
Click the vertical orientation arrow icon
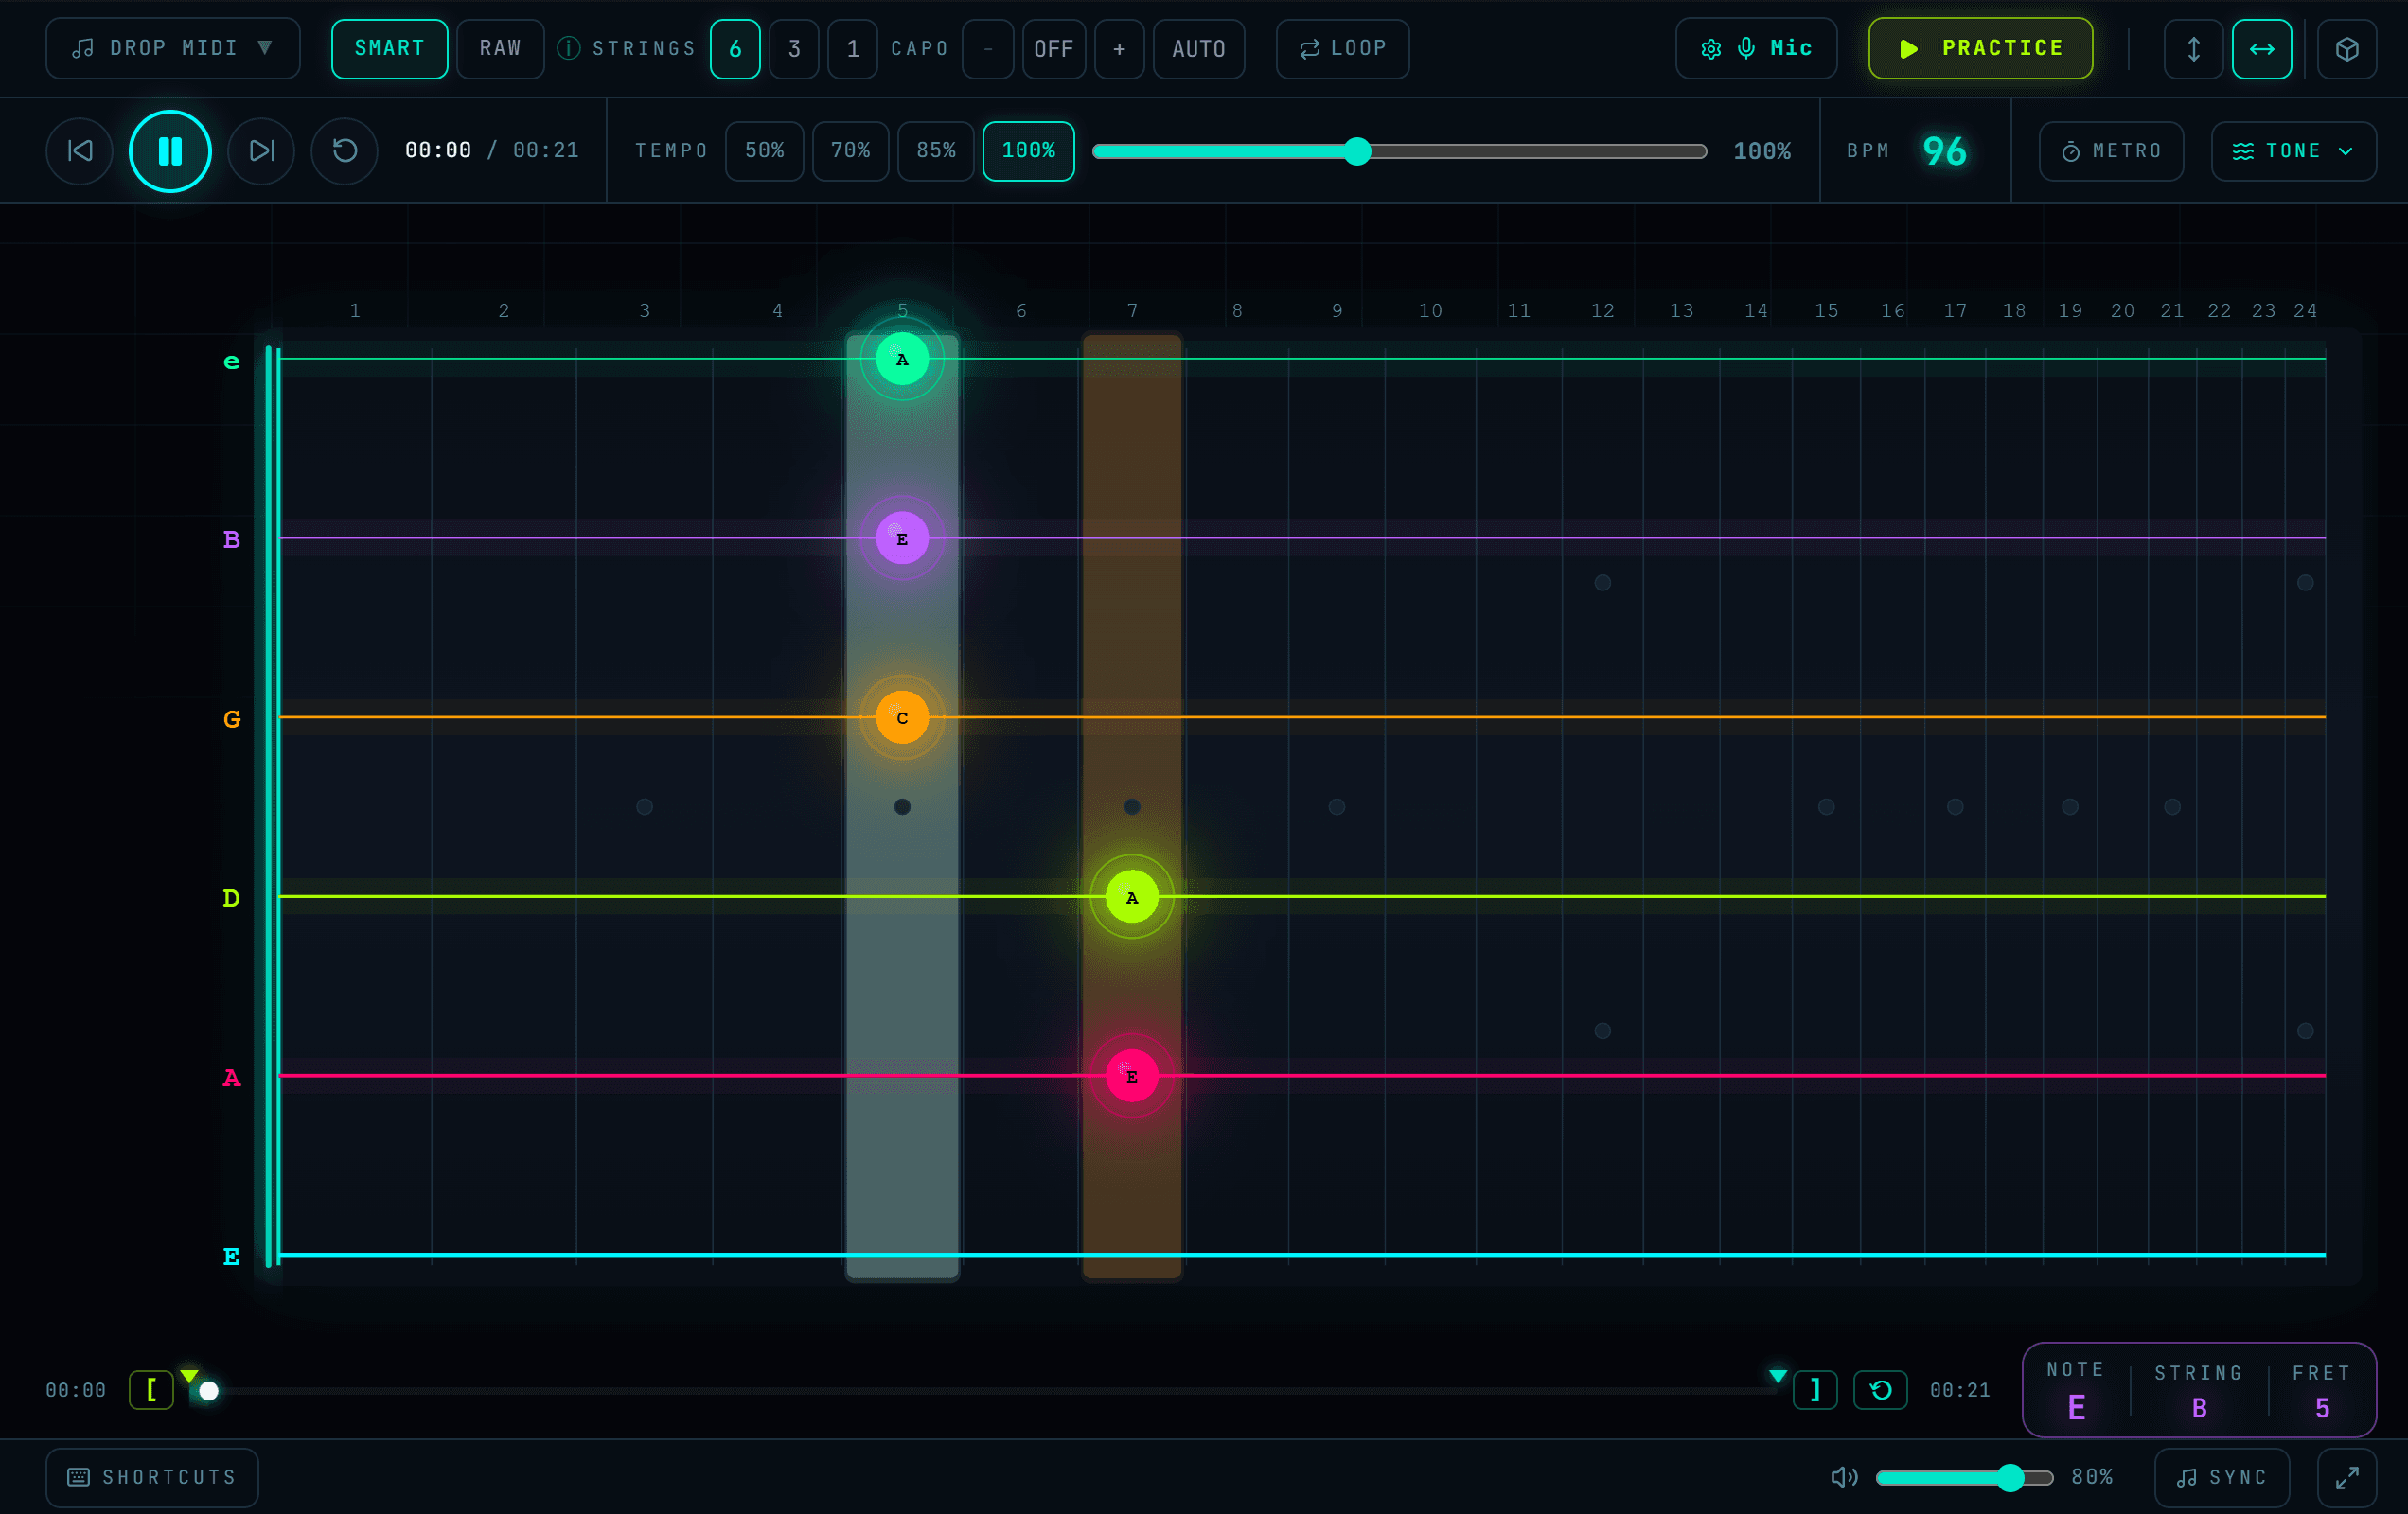tap(2193, 49)
